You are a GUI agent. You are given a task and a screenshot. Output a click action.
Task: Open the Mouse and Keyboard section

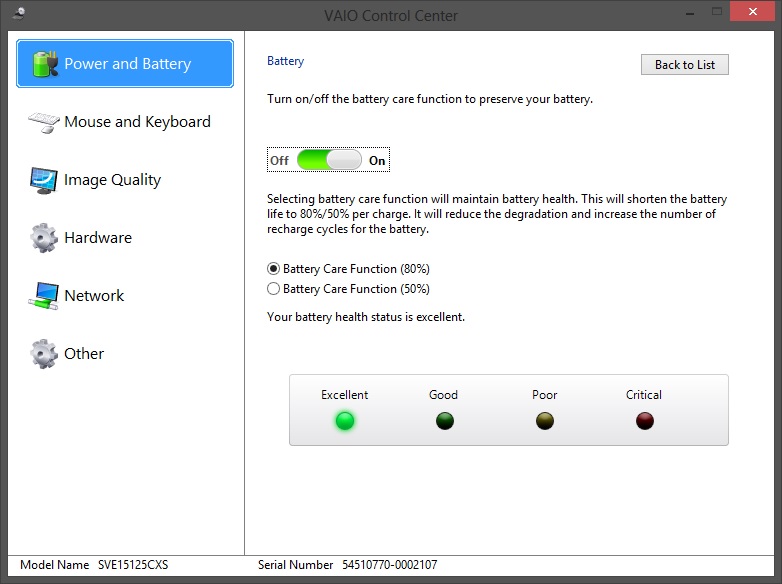137,122
